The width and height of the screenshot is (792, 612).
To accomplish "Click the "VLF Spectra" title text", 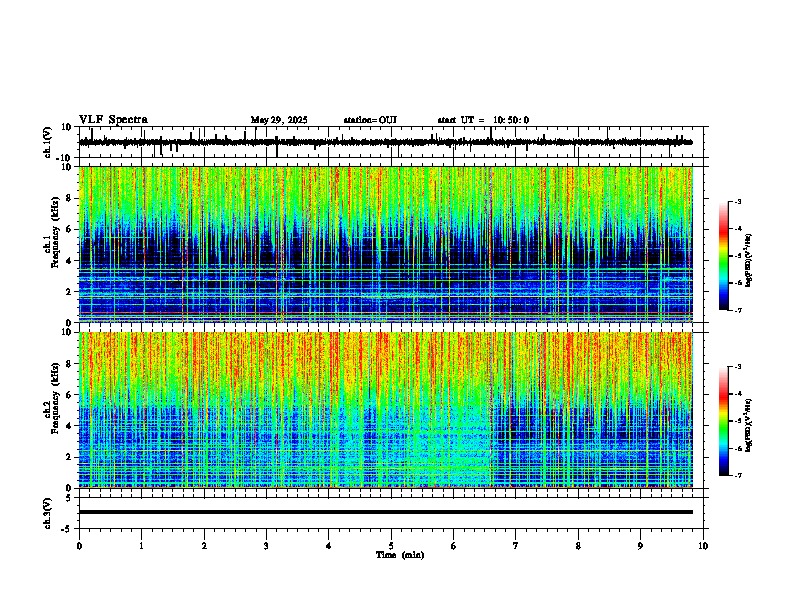I will [113, 120].
